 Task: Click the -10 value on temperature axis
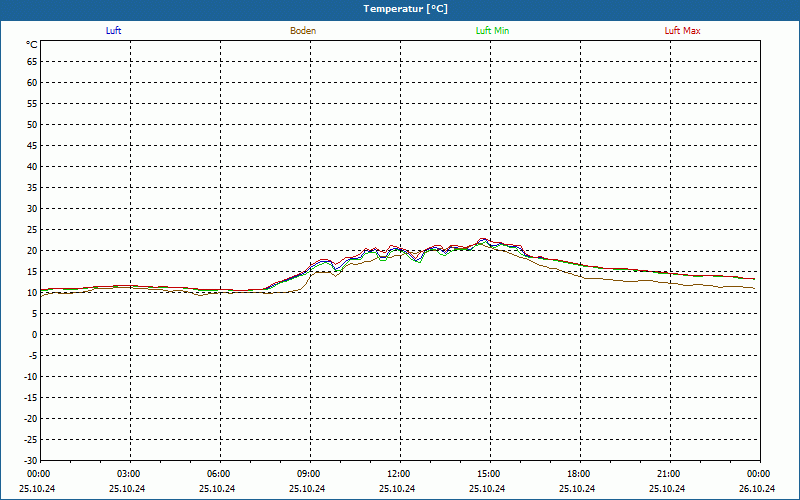31,377
